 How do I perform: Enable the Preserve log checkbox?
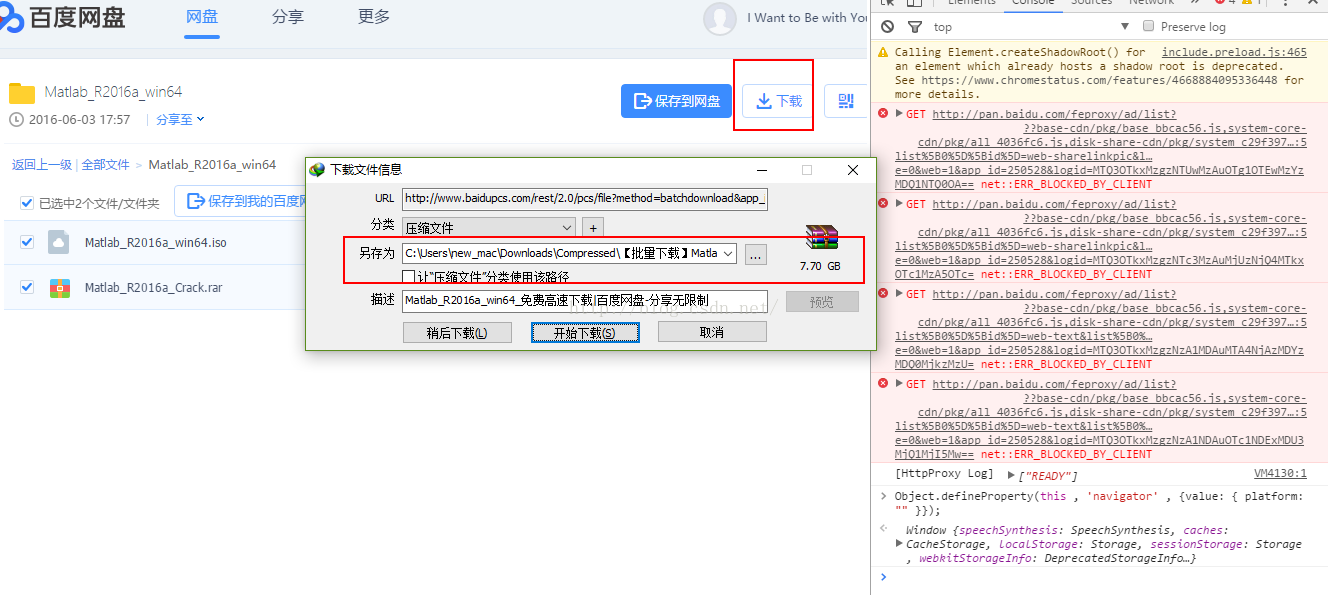(x=1148, y=26)
